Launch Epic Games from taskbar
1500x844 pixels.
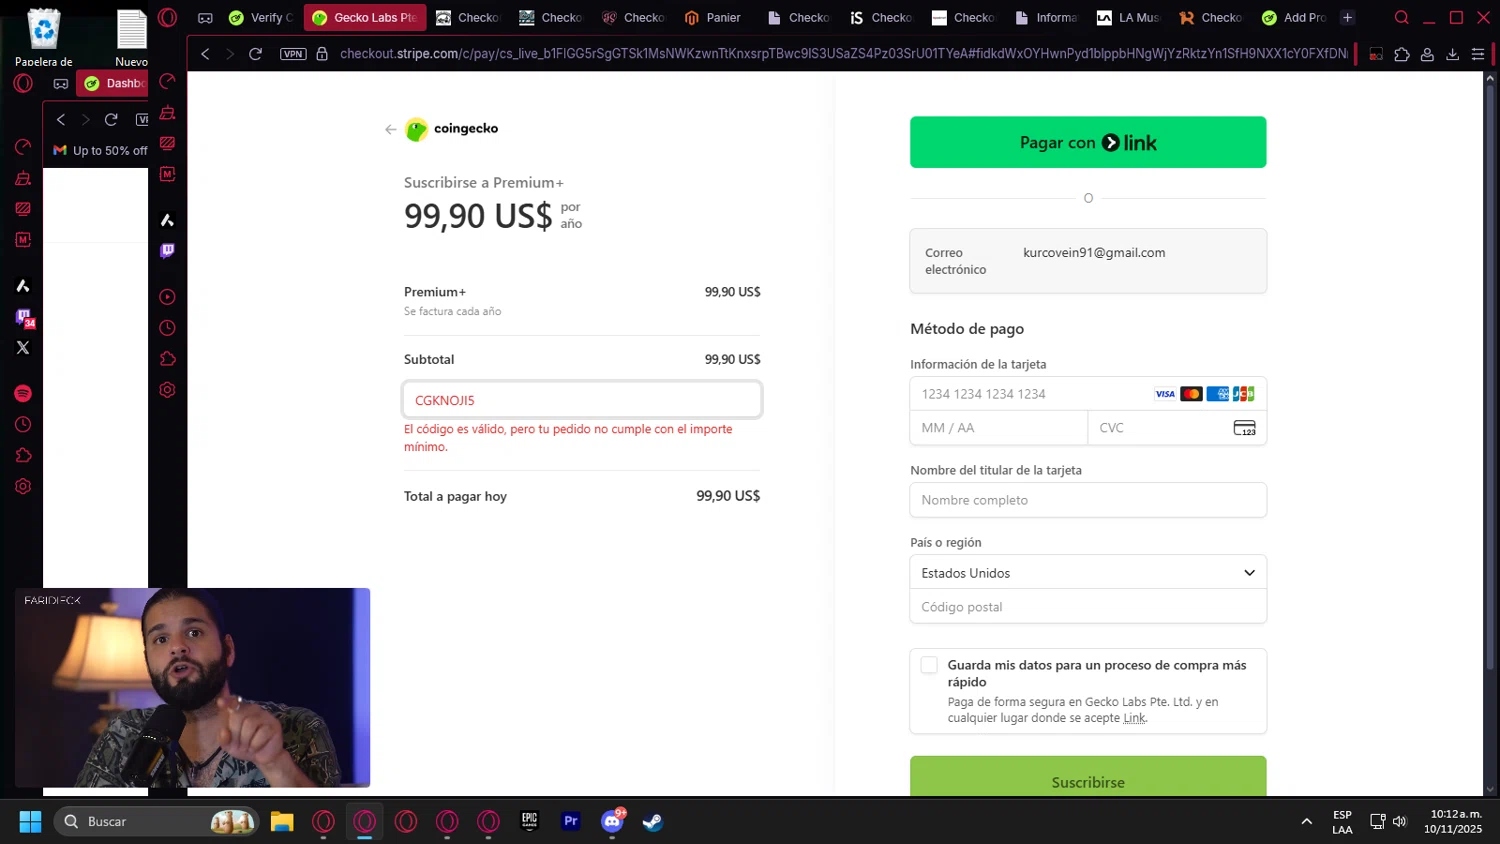click(529, 821)
